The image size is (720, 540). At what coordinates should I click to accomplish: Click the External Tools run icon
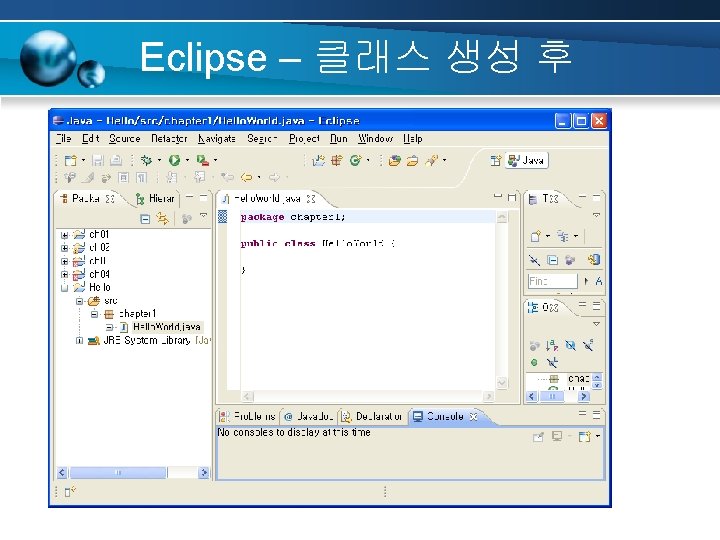pos(202,160)
